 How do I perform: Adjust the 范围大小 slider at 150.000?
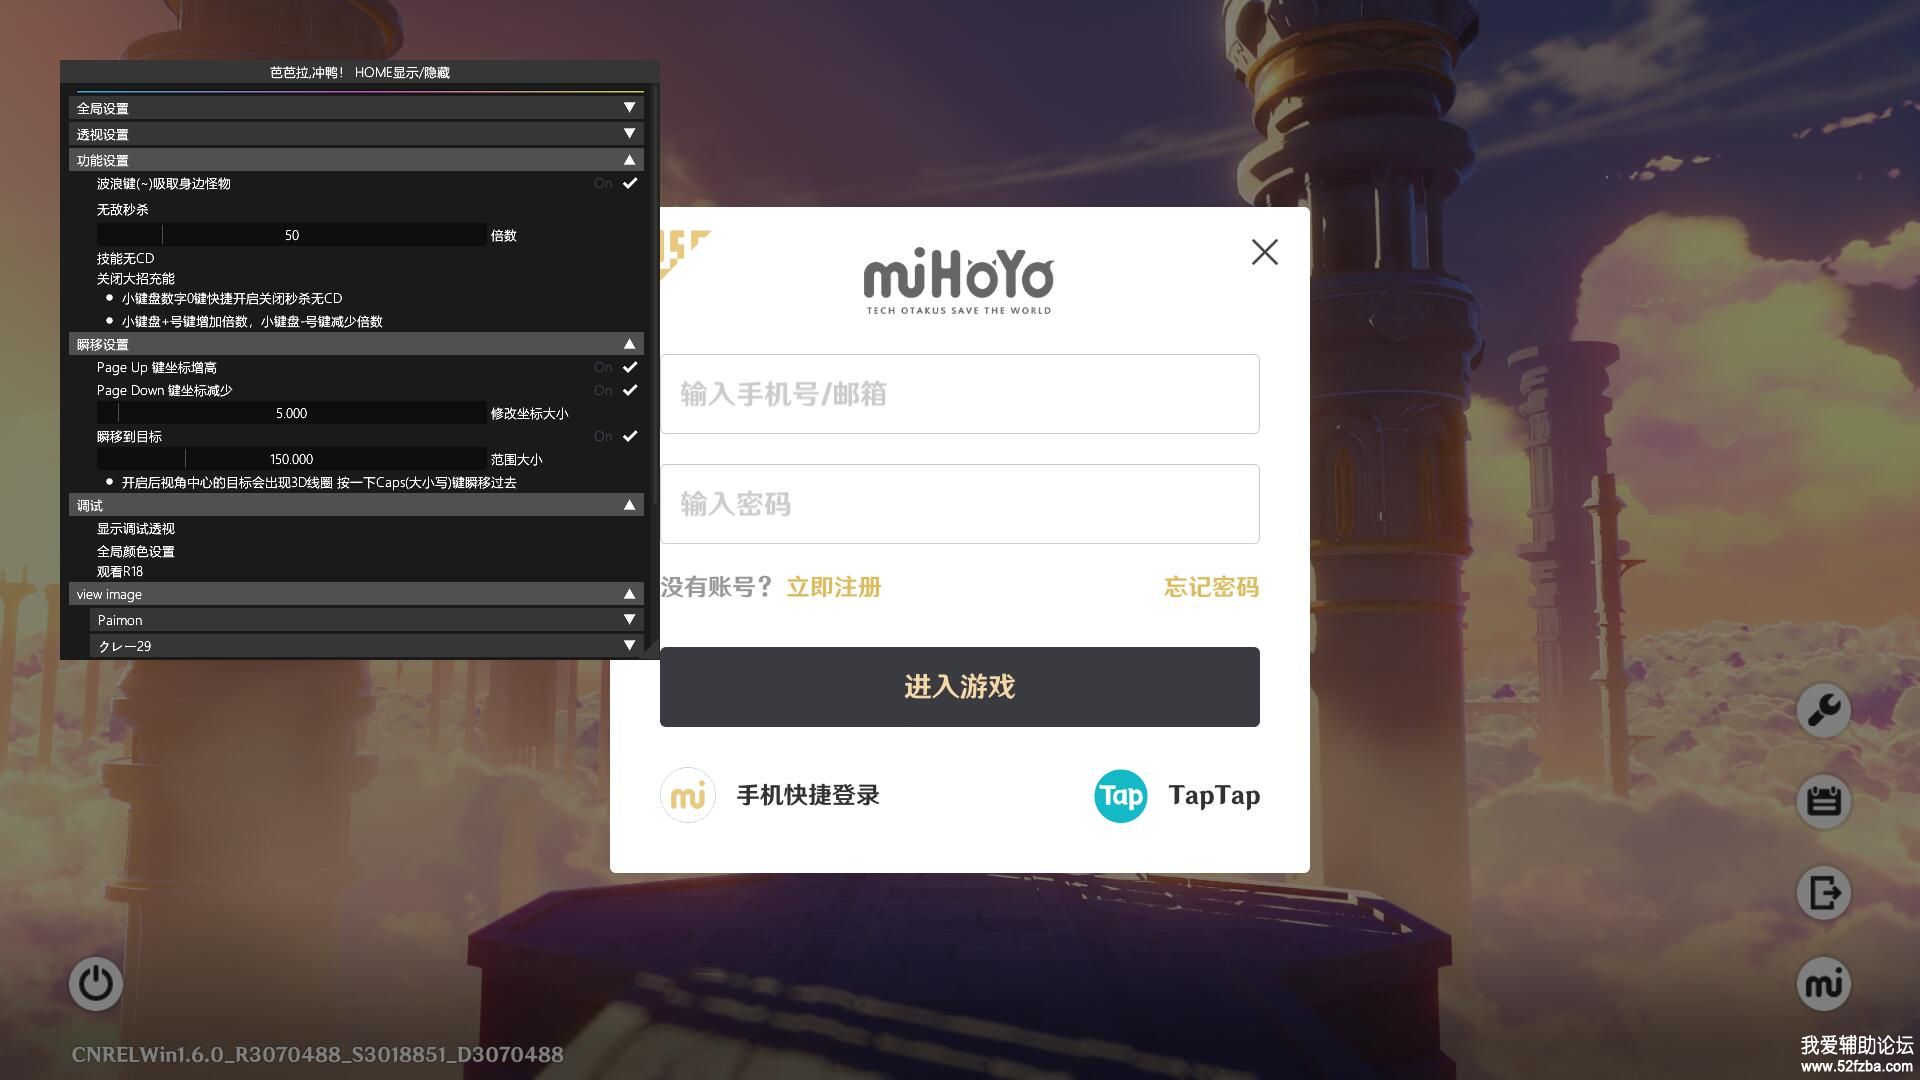[x=292, y=459]
